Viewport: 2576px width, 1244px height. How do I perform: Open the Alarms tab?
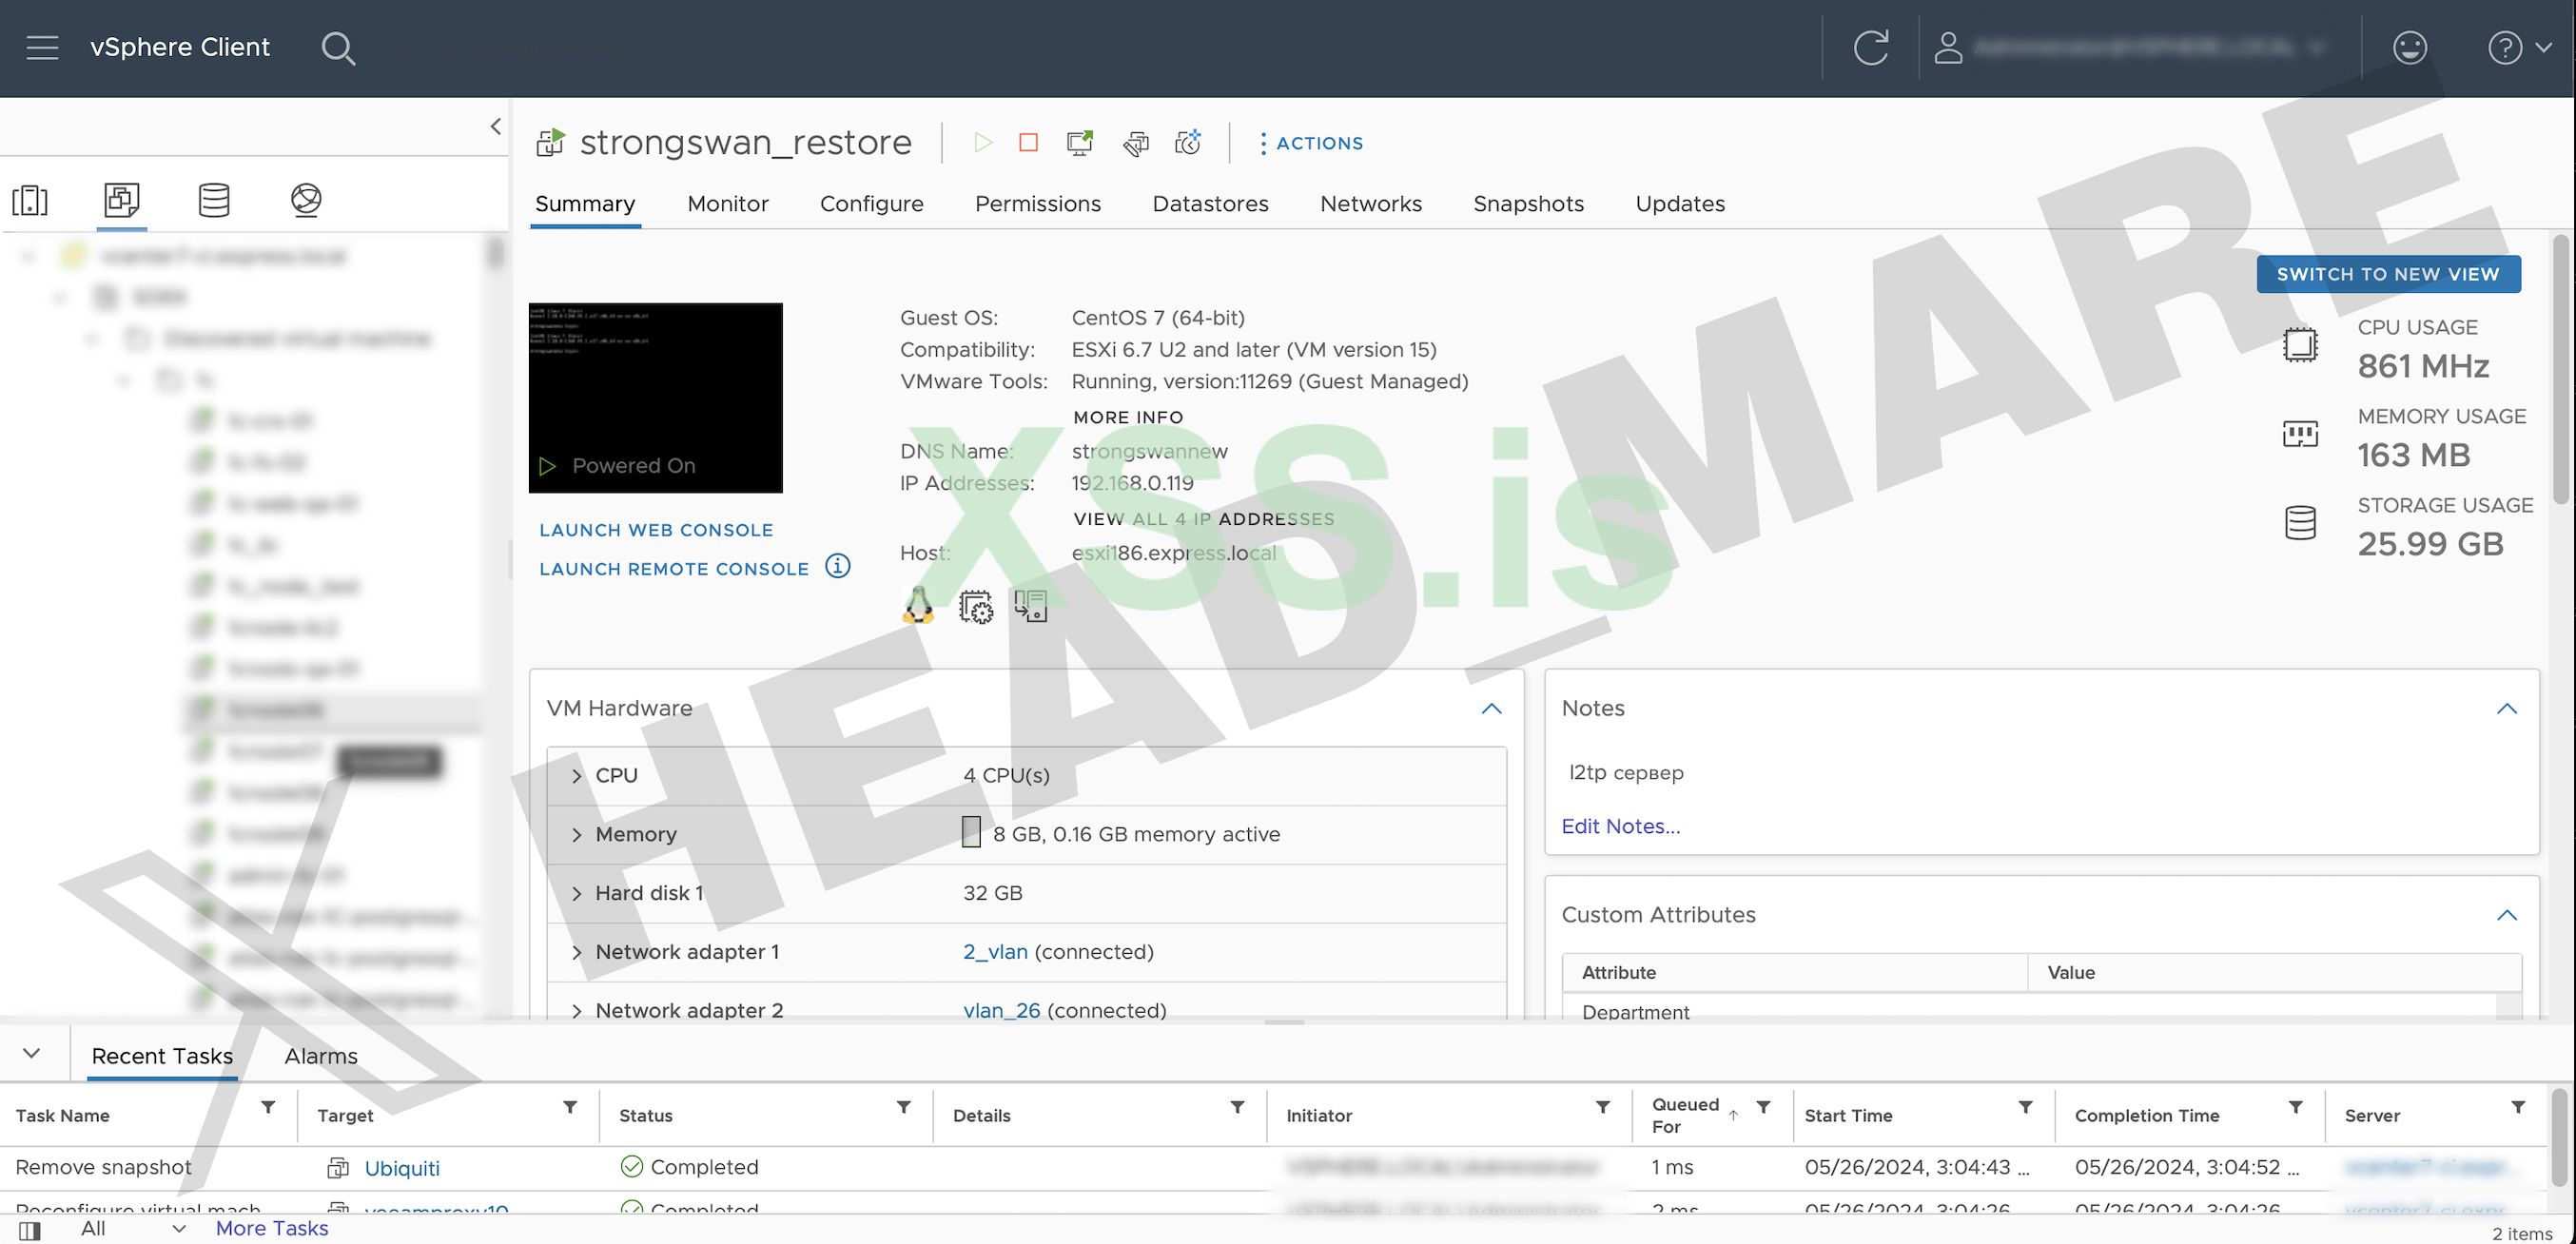point(320,1056)
